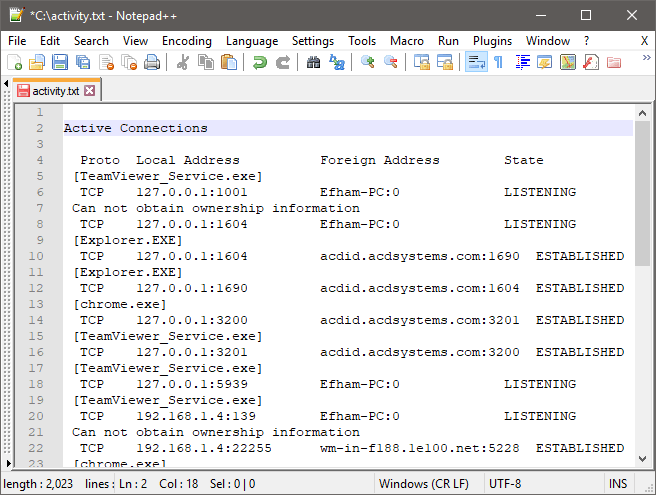Click the vertical scrollbar down arrow
Viewport: 656px width, 495px height.
tap(642, 459)
